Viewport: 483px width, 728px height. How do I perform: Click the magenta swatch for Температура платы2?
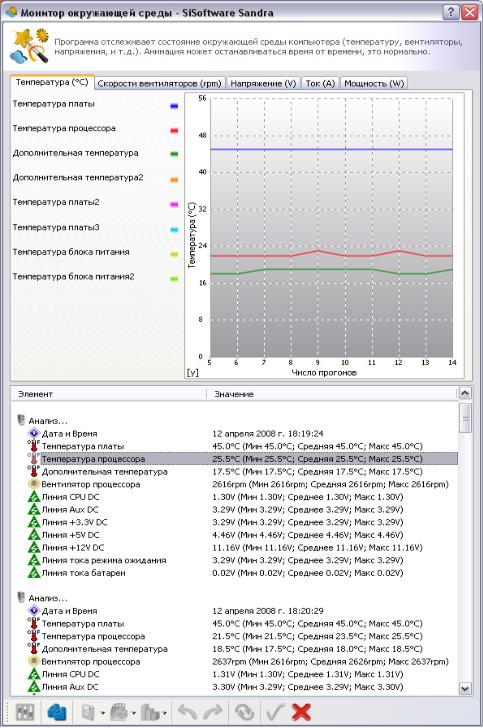coord(174,204)
